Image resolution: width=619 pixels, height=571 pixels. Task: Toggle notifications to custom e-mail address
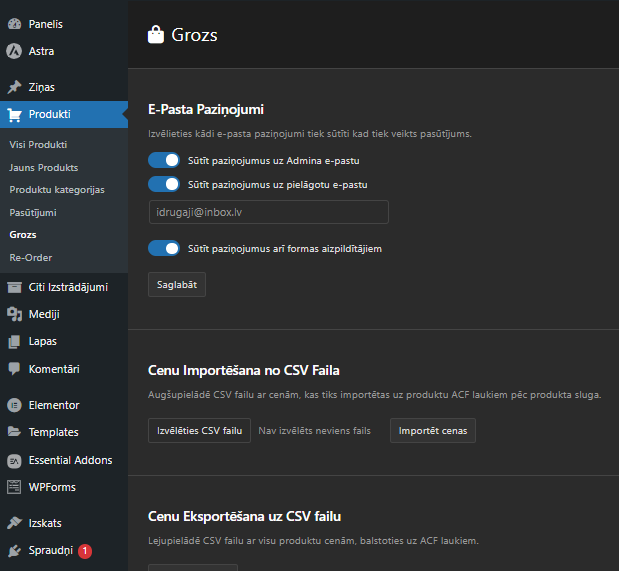(x=164, y=184)
